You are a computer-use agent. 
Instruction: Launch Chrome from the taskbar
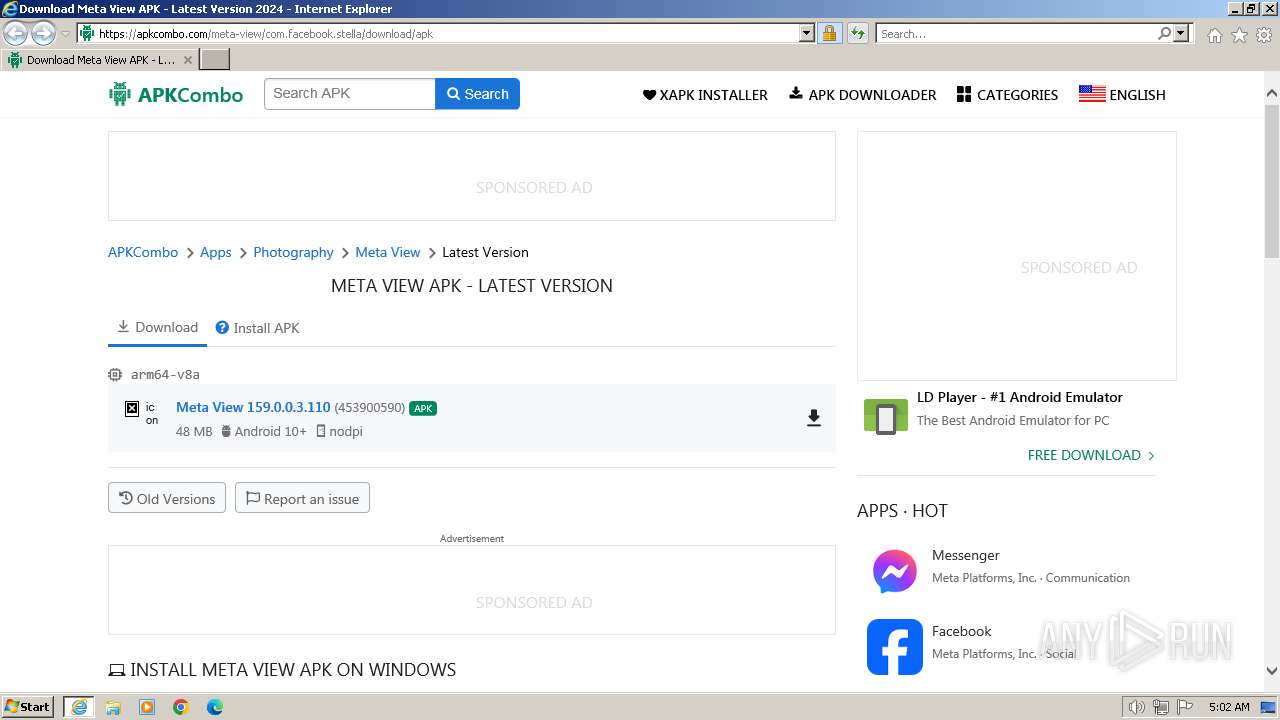click(x=181, y=707)
